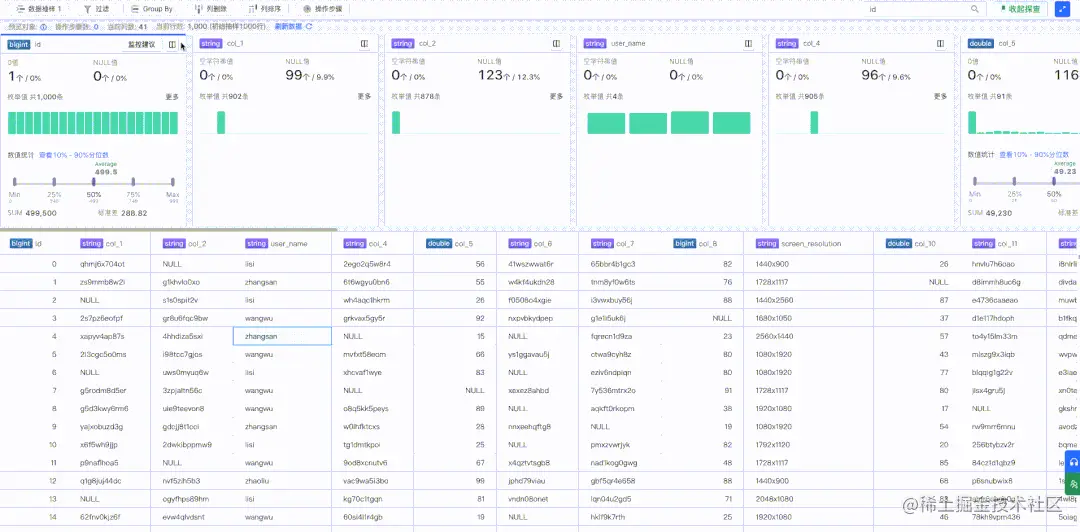Open the Group By toolbar item

point(152,10)
